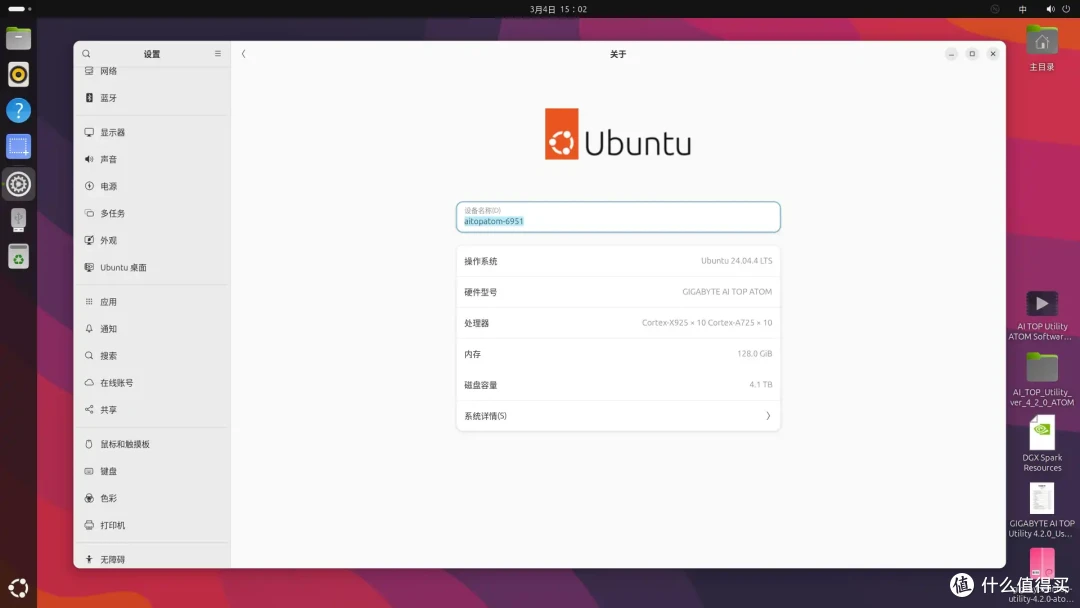Select the processor 'Cortex-X925 × 10' text
The height and width of the screenshot is (608, 1080).
(x=673, y=323)
